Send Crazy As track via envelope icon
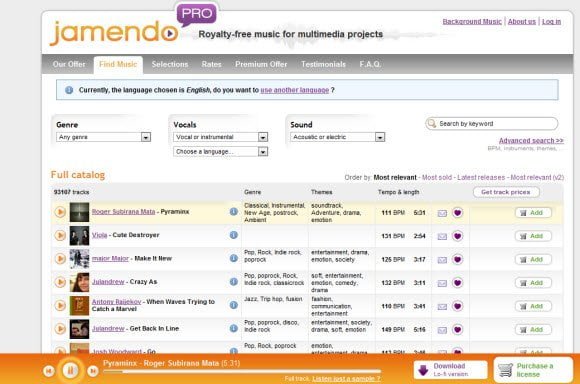Screen dimensions: 580x384 [442, 283]
